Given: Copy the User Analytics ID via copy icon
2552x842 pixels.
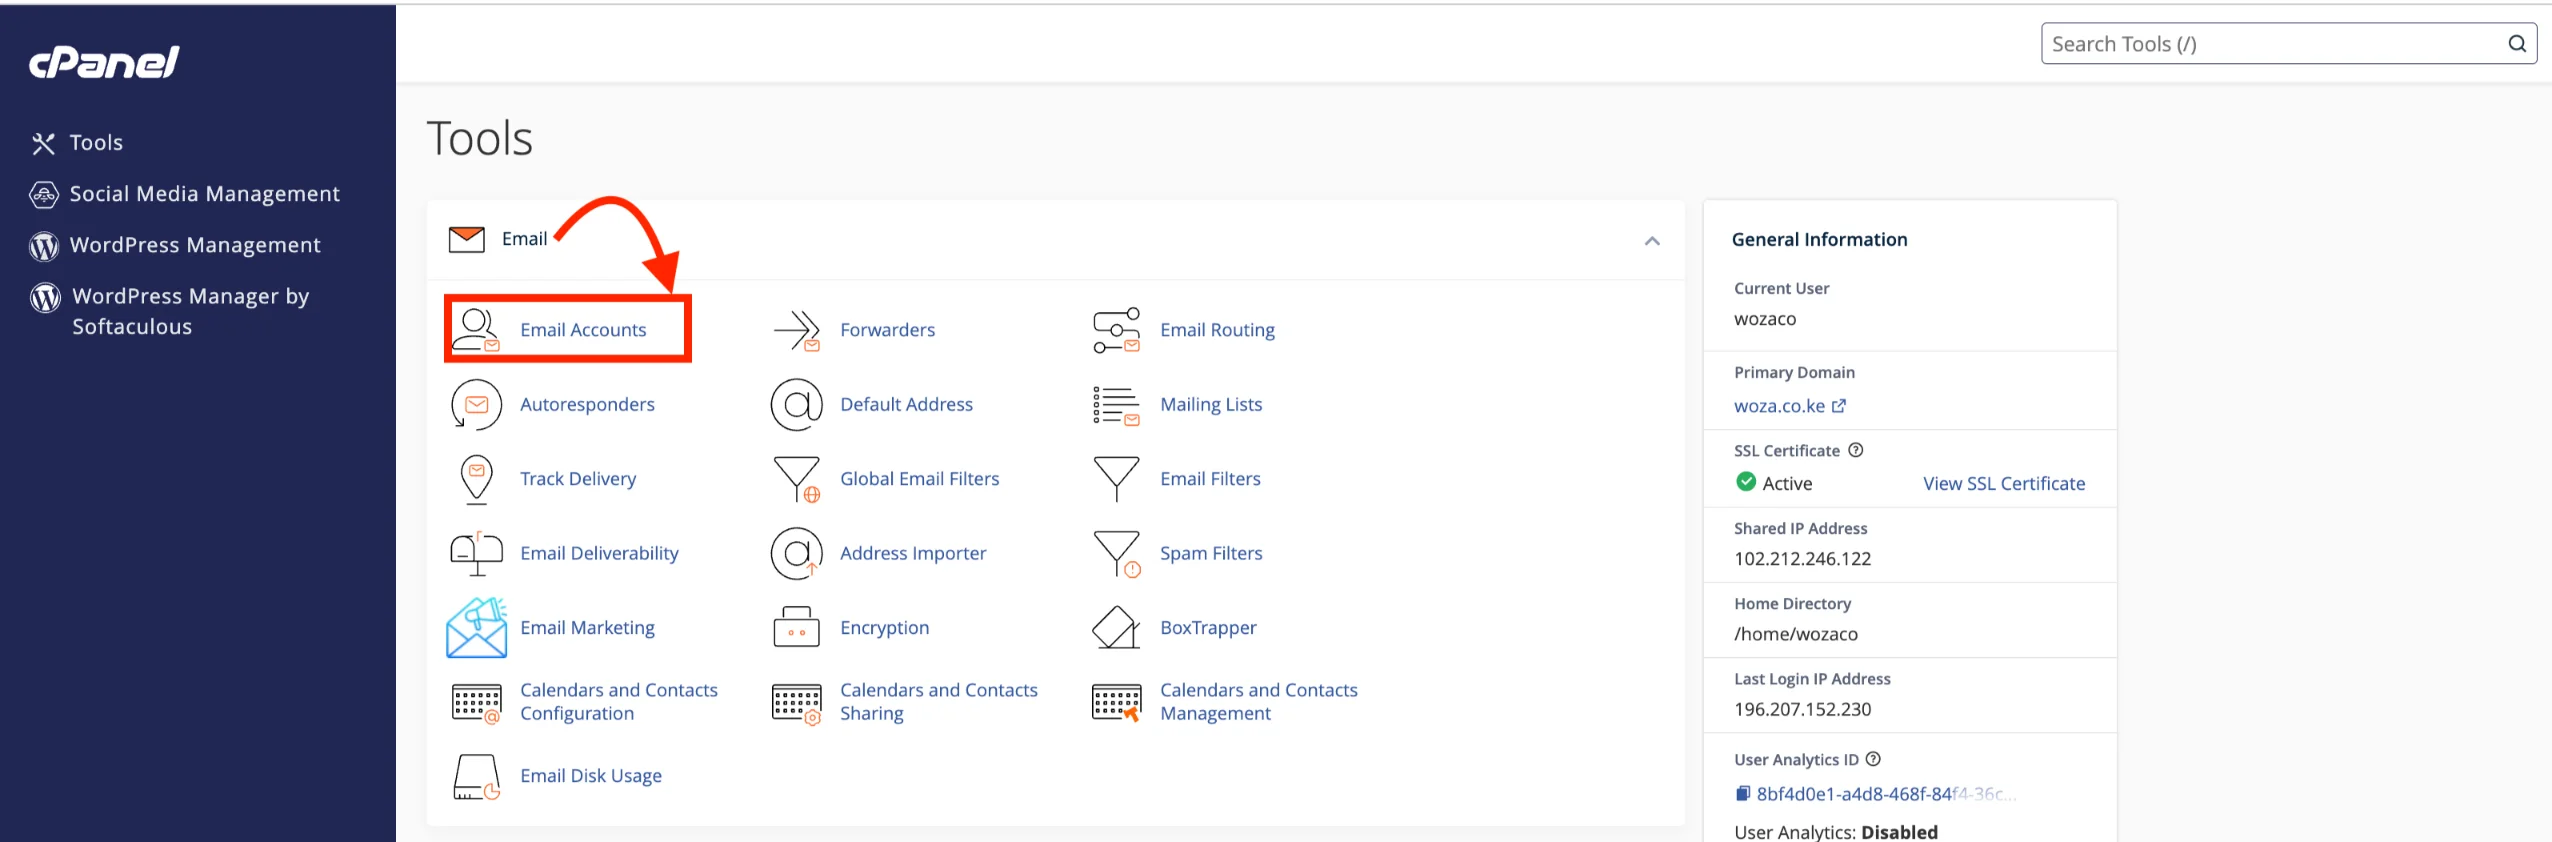Looking at the screenshot, I should pyautogui.click(x=1742, y=794).
